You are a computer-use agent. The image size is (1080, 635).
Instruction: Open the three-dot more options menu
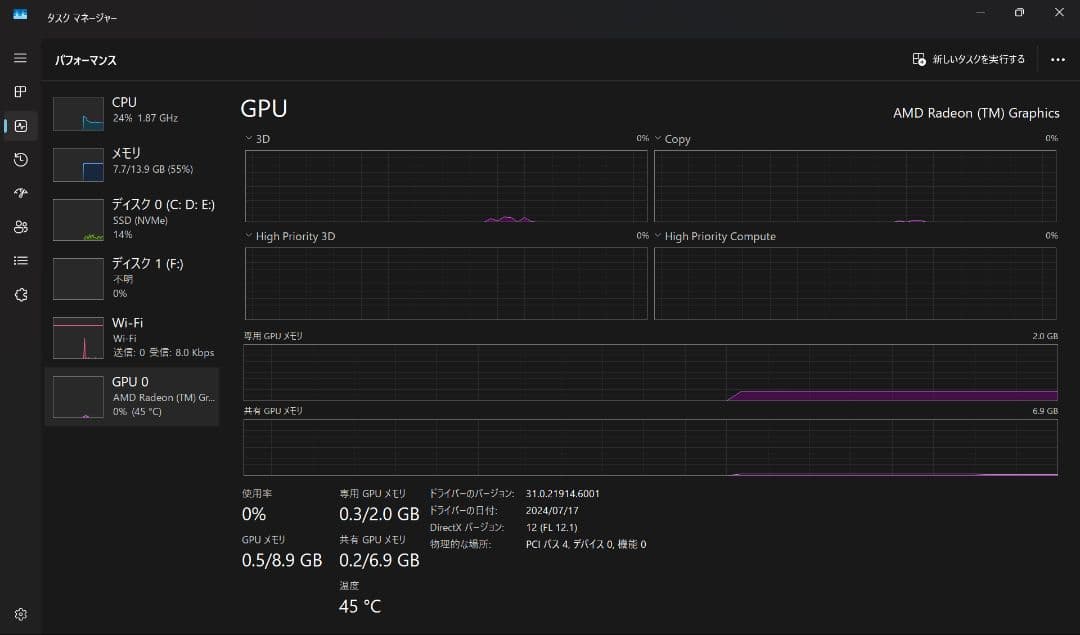1058,59
